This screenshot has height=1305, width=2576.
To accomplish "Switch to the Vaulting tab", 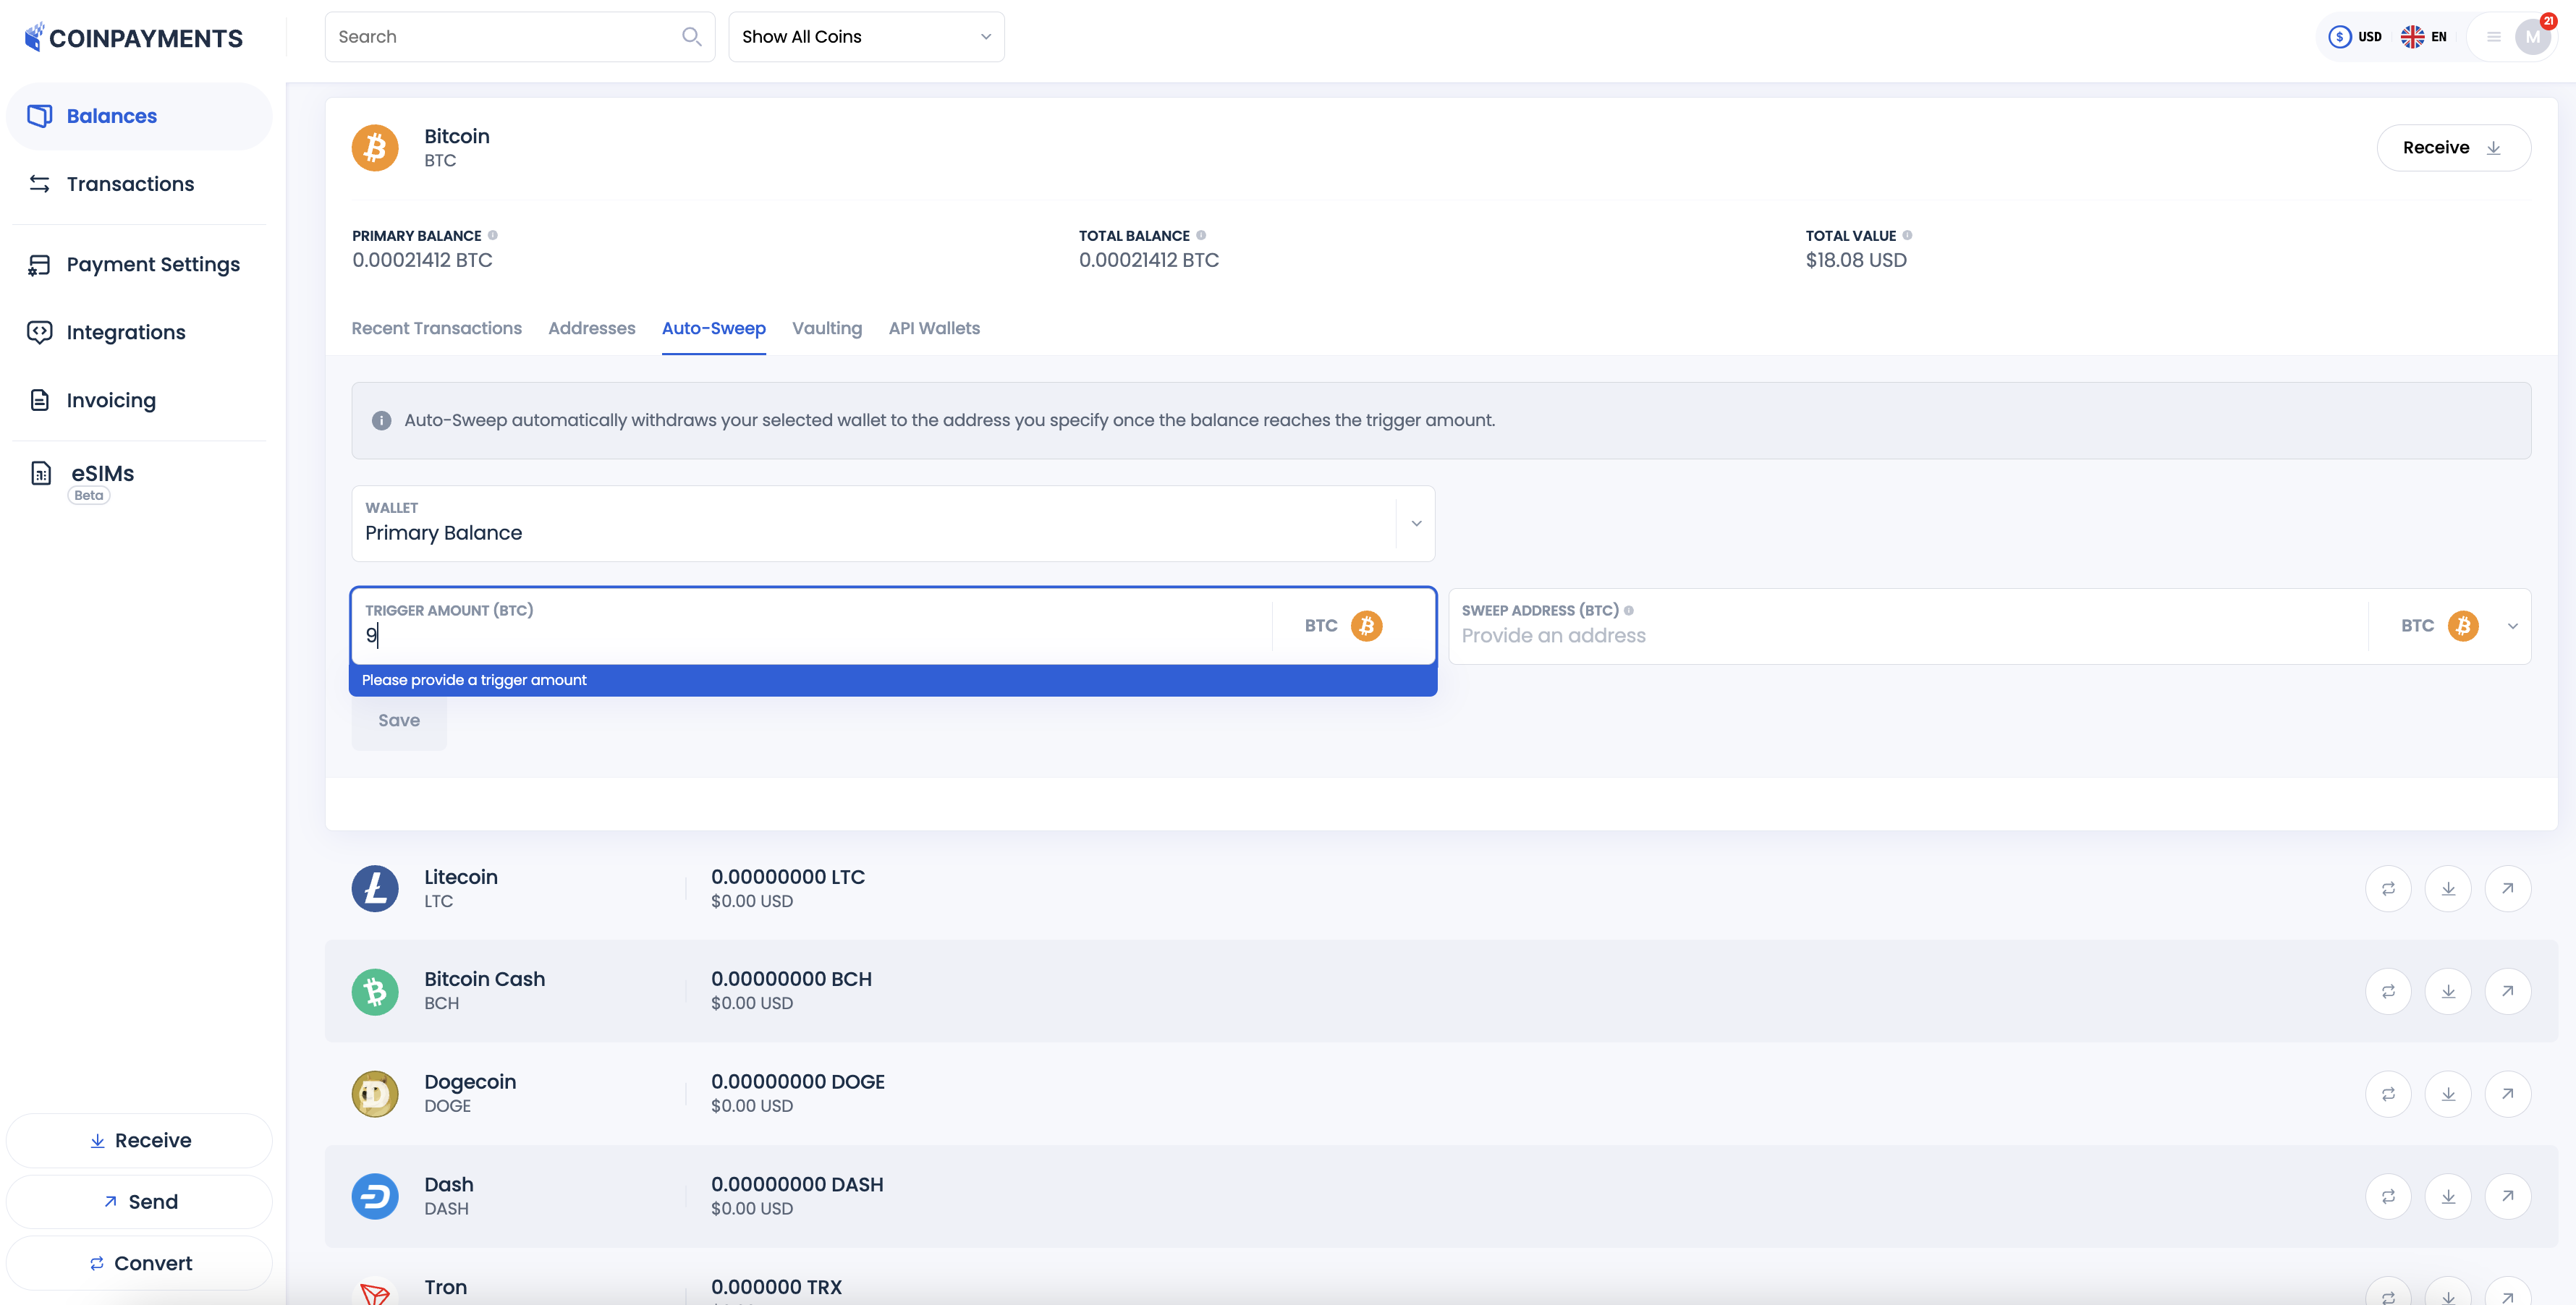I will 826,328.
